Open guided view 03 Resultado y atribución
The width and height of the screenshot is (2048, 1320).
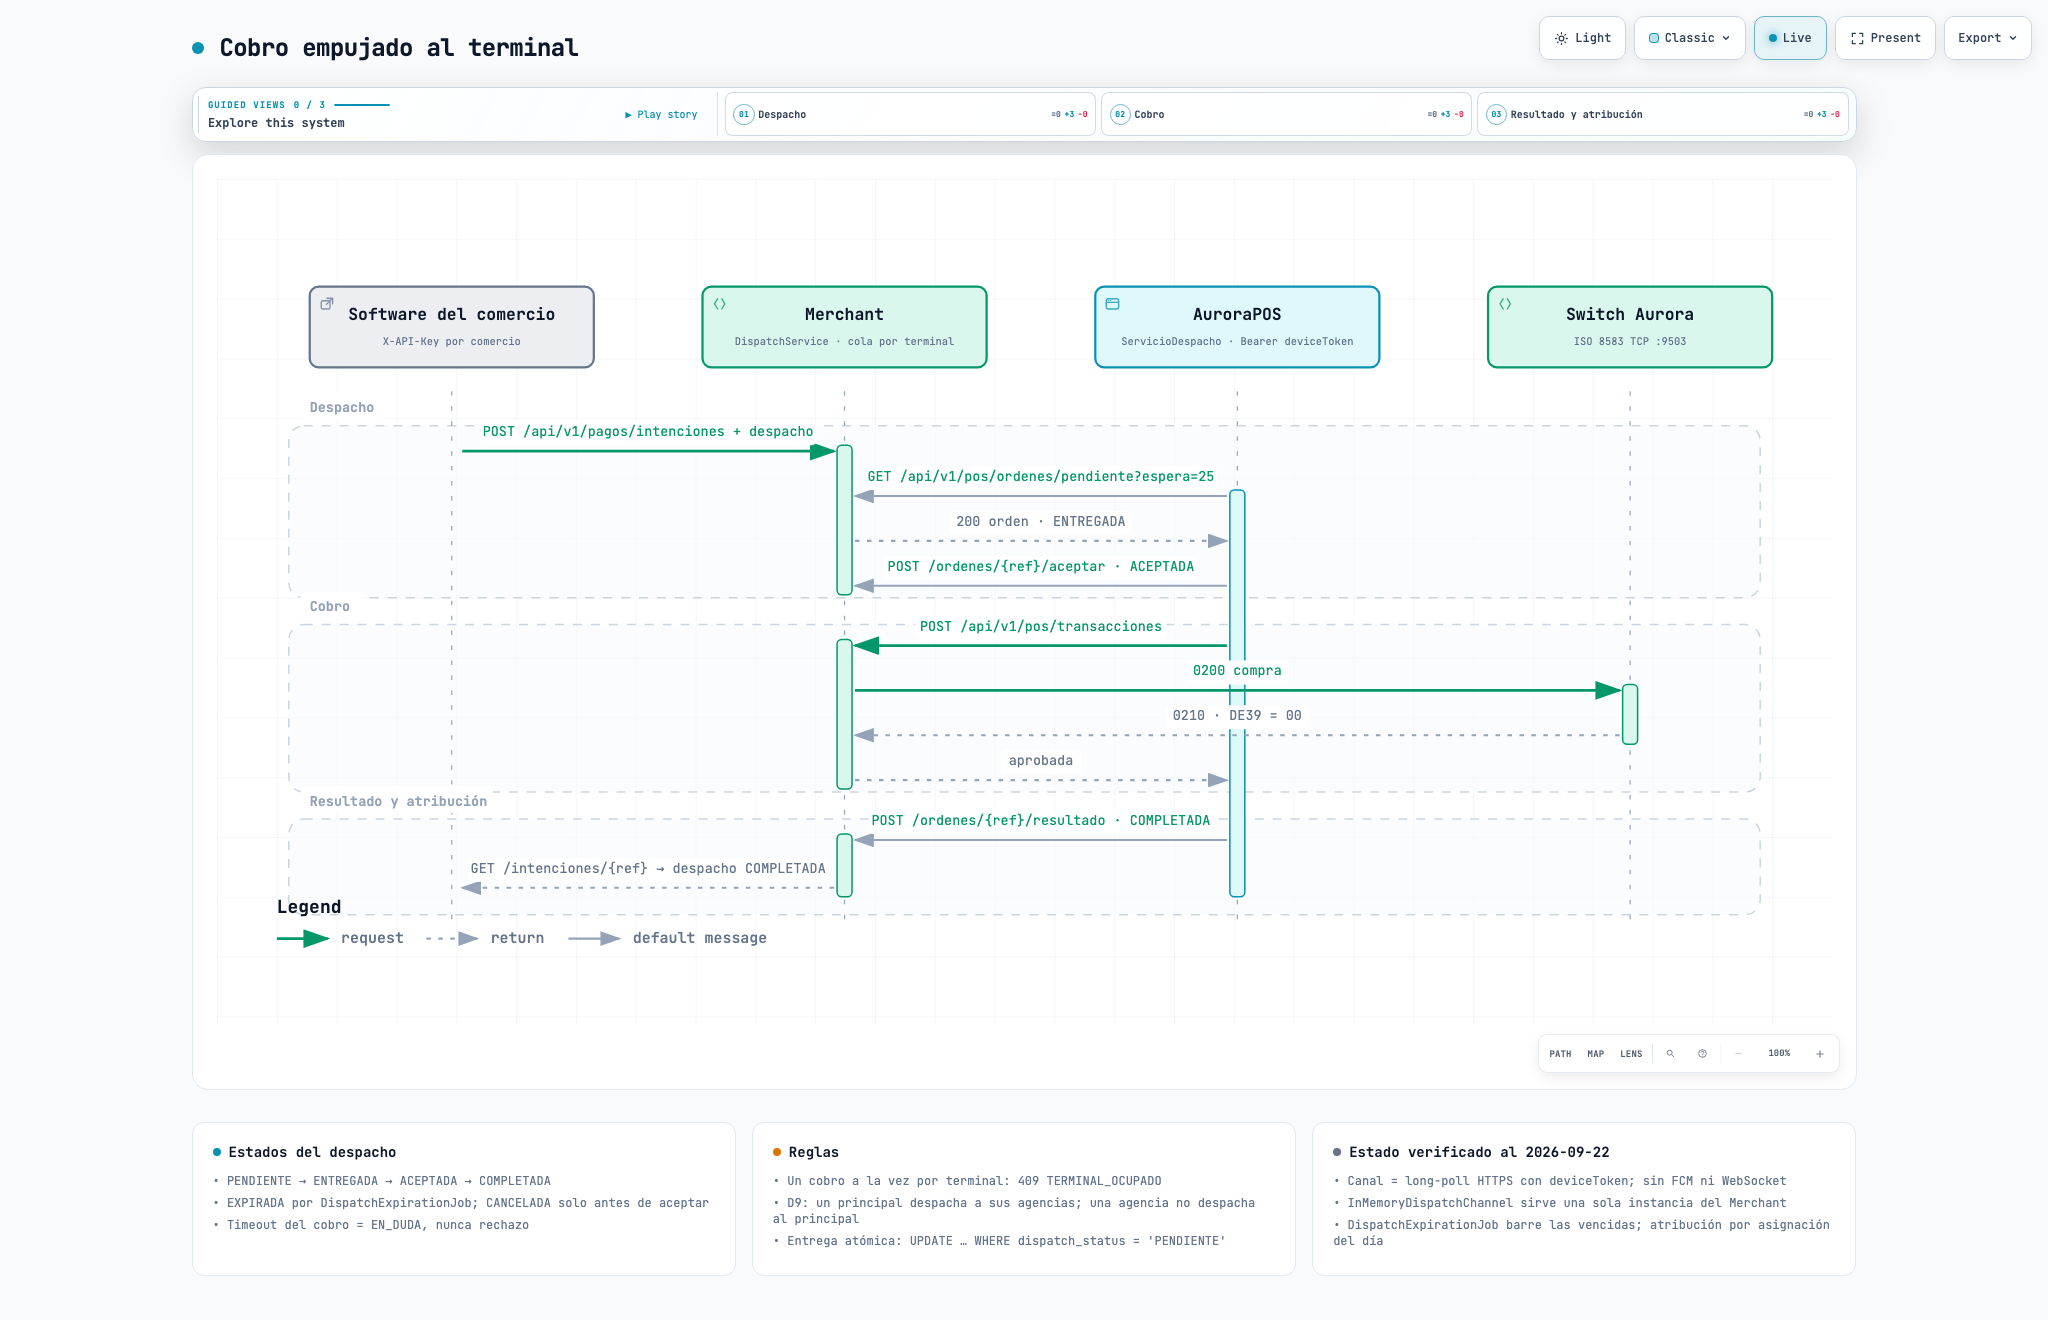[1663, 114]
